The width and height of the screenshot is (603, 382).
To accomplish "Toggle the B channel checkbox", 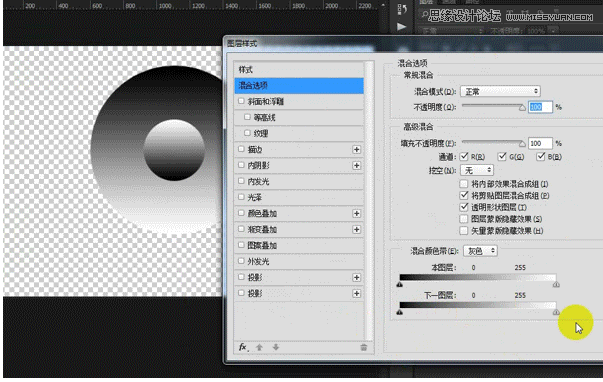I will click(x=541, y=156).
